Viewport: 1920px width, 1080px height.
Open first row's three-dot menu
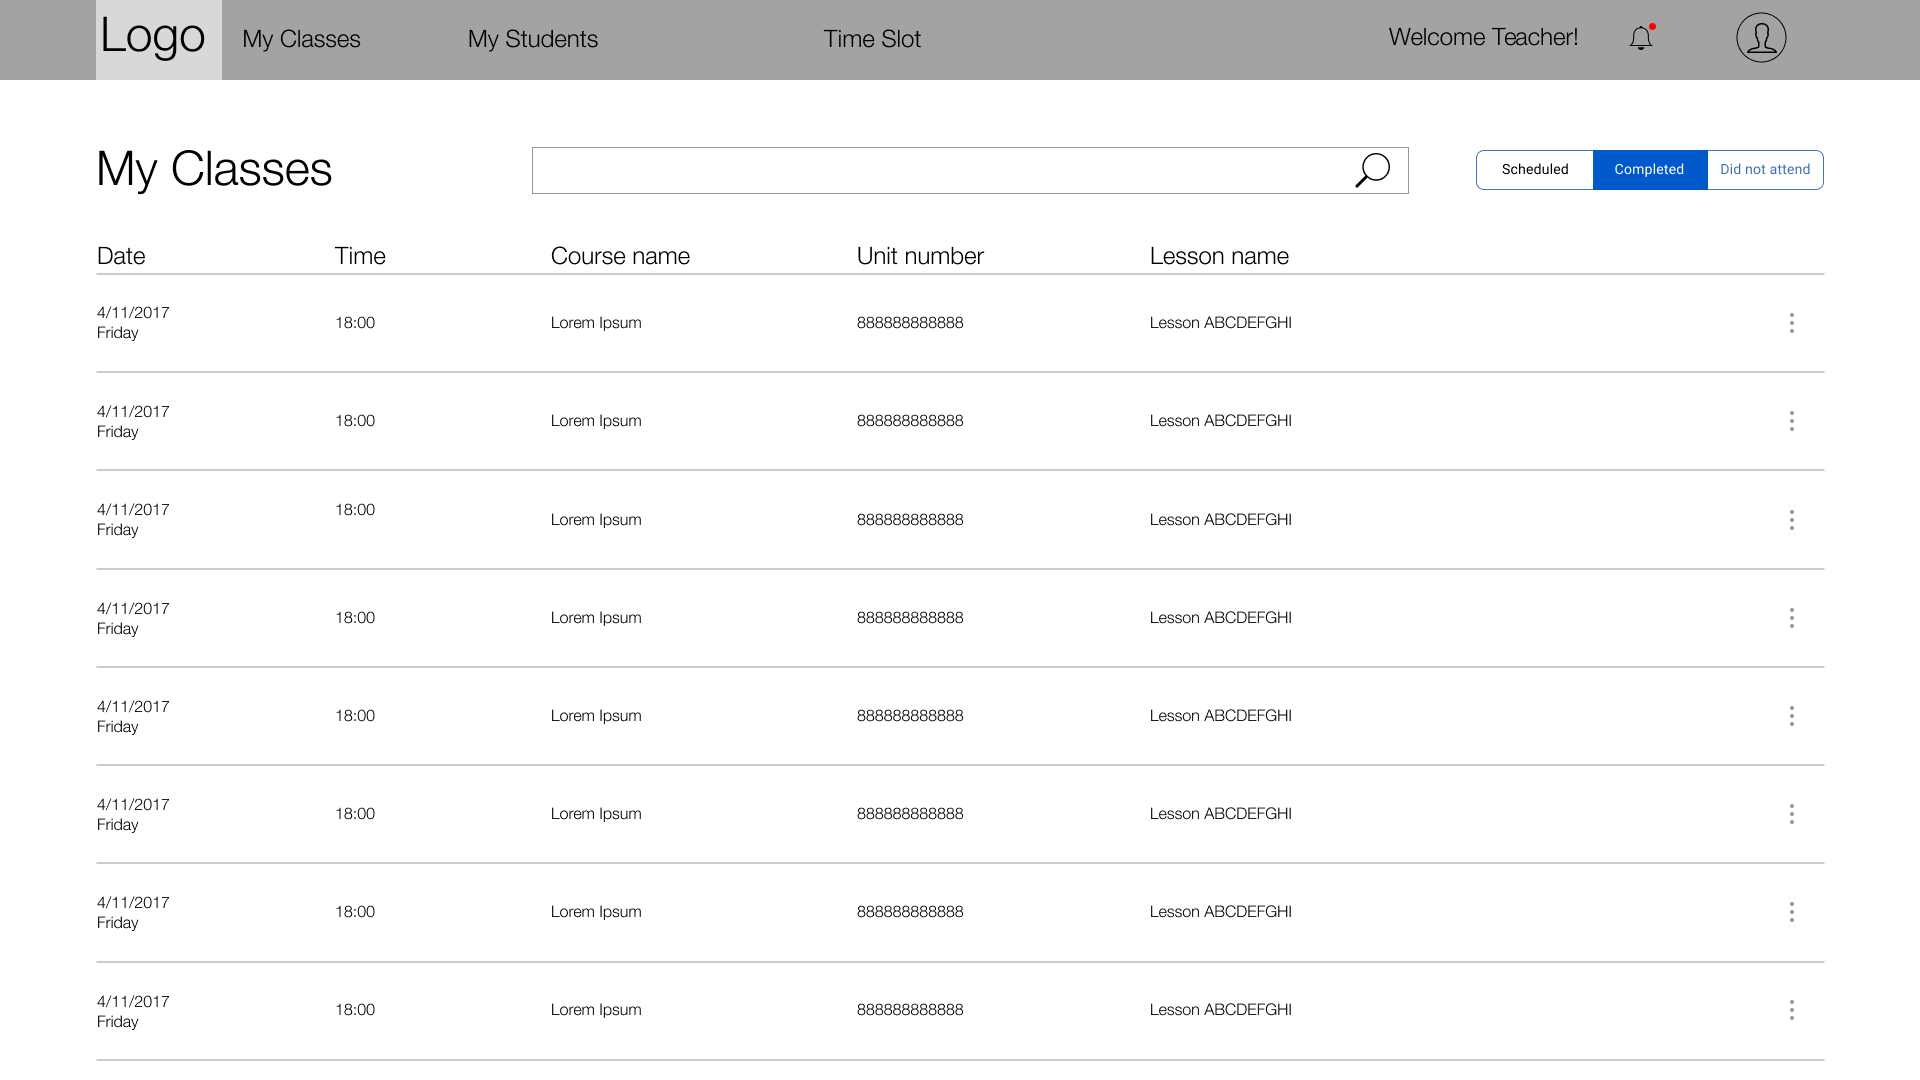coord(1791,323)
